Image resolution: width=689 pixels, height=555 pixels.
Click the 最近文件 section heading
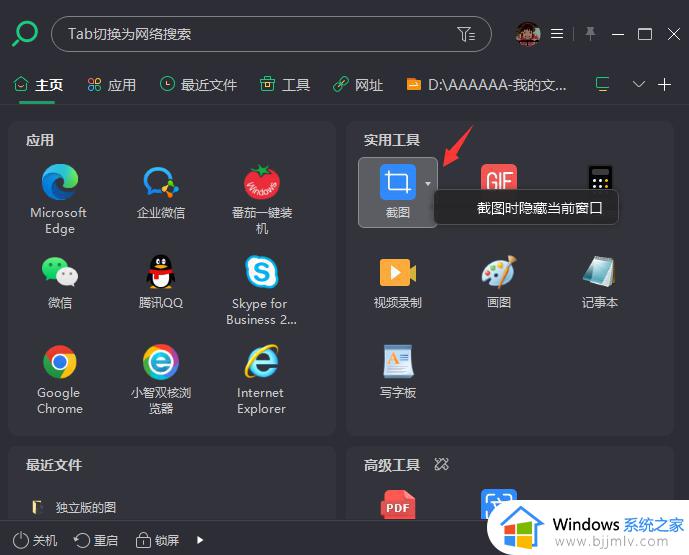(54, 465)
